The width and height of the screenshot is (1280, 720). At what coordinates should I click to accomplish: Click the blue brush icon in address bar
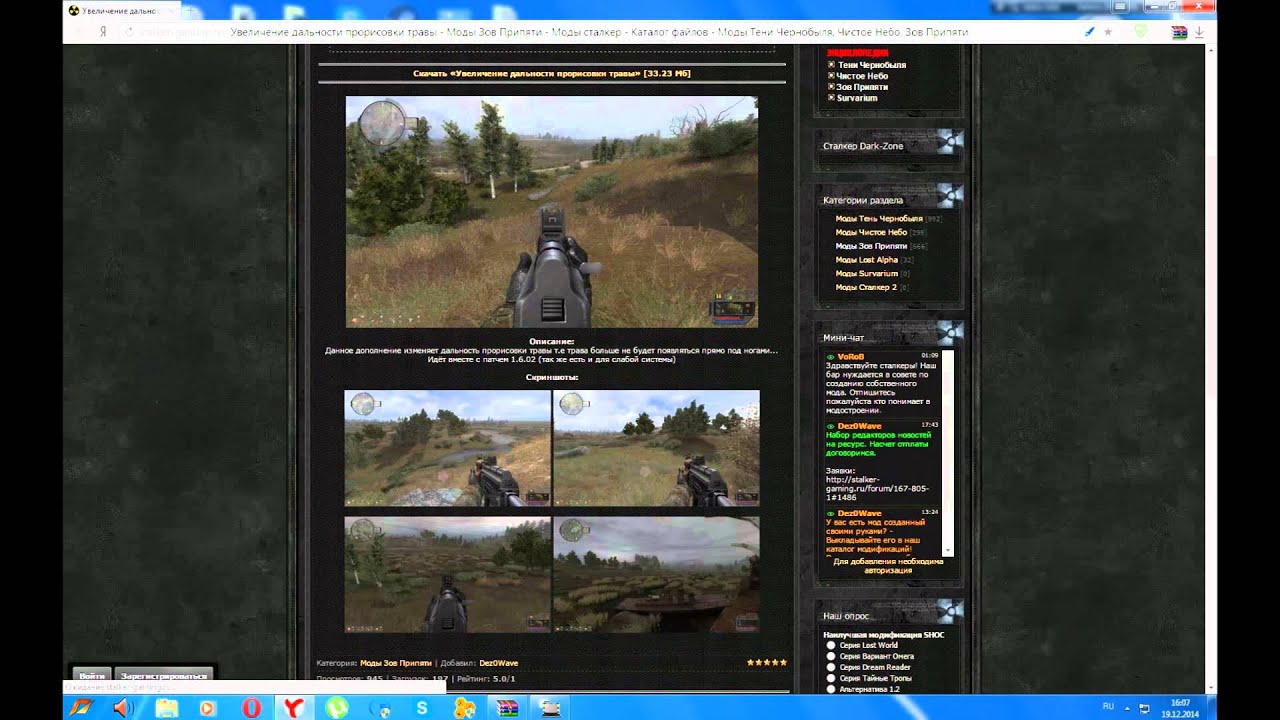(1090, 32)
